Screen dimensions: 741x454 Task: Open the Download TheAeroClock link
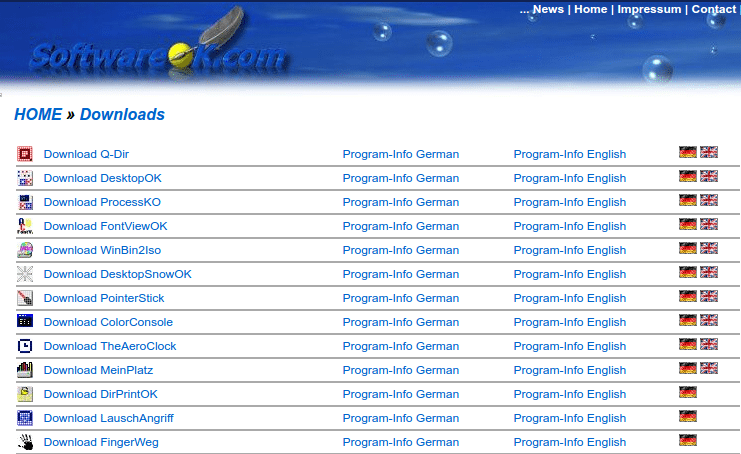pyautogui.click(x=110, y=346)
